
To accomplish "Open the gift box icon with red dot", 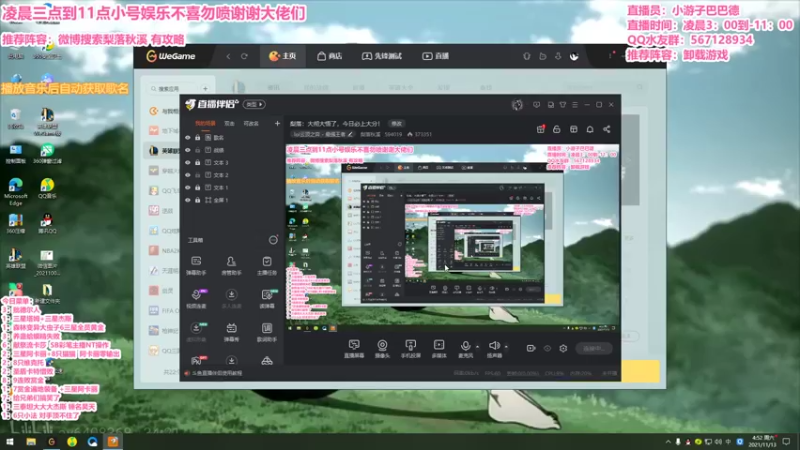I will click(x=540, y=129).
